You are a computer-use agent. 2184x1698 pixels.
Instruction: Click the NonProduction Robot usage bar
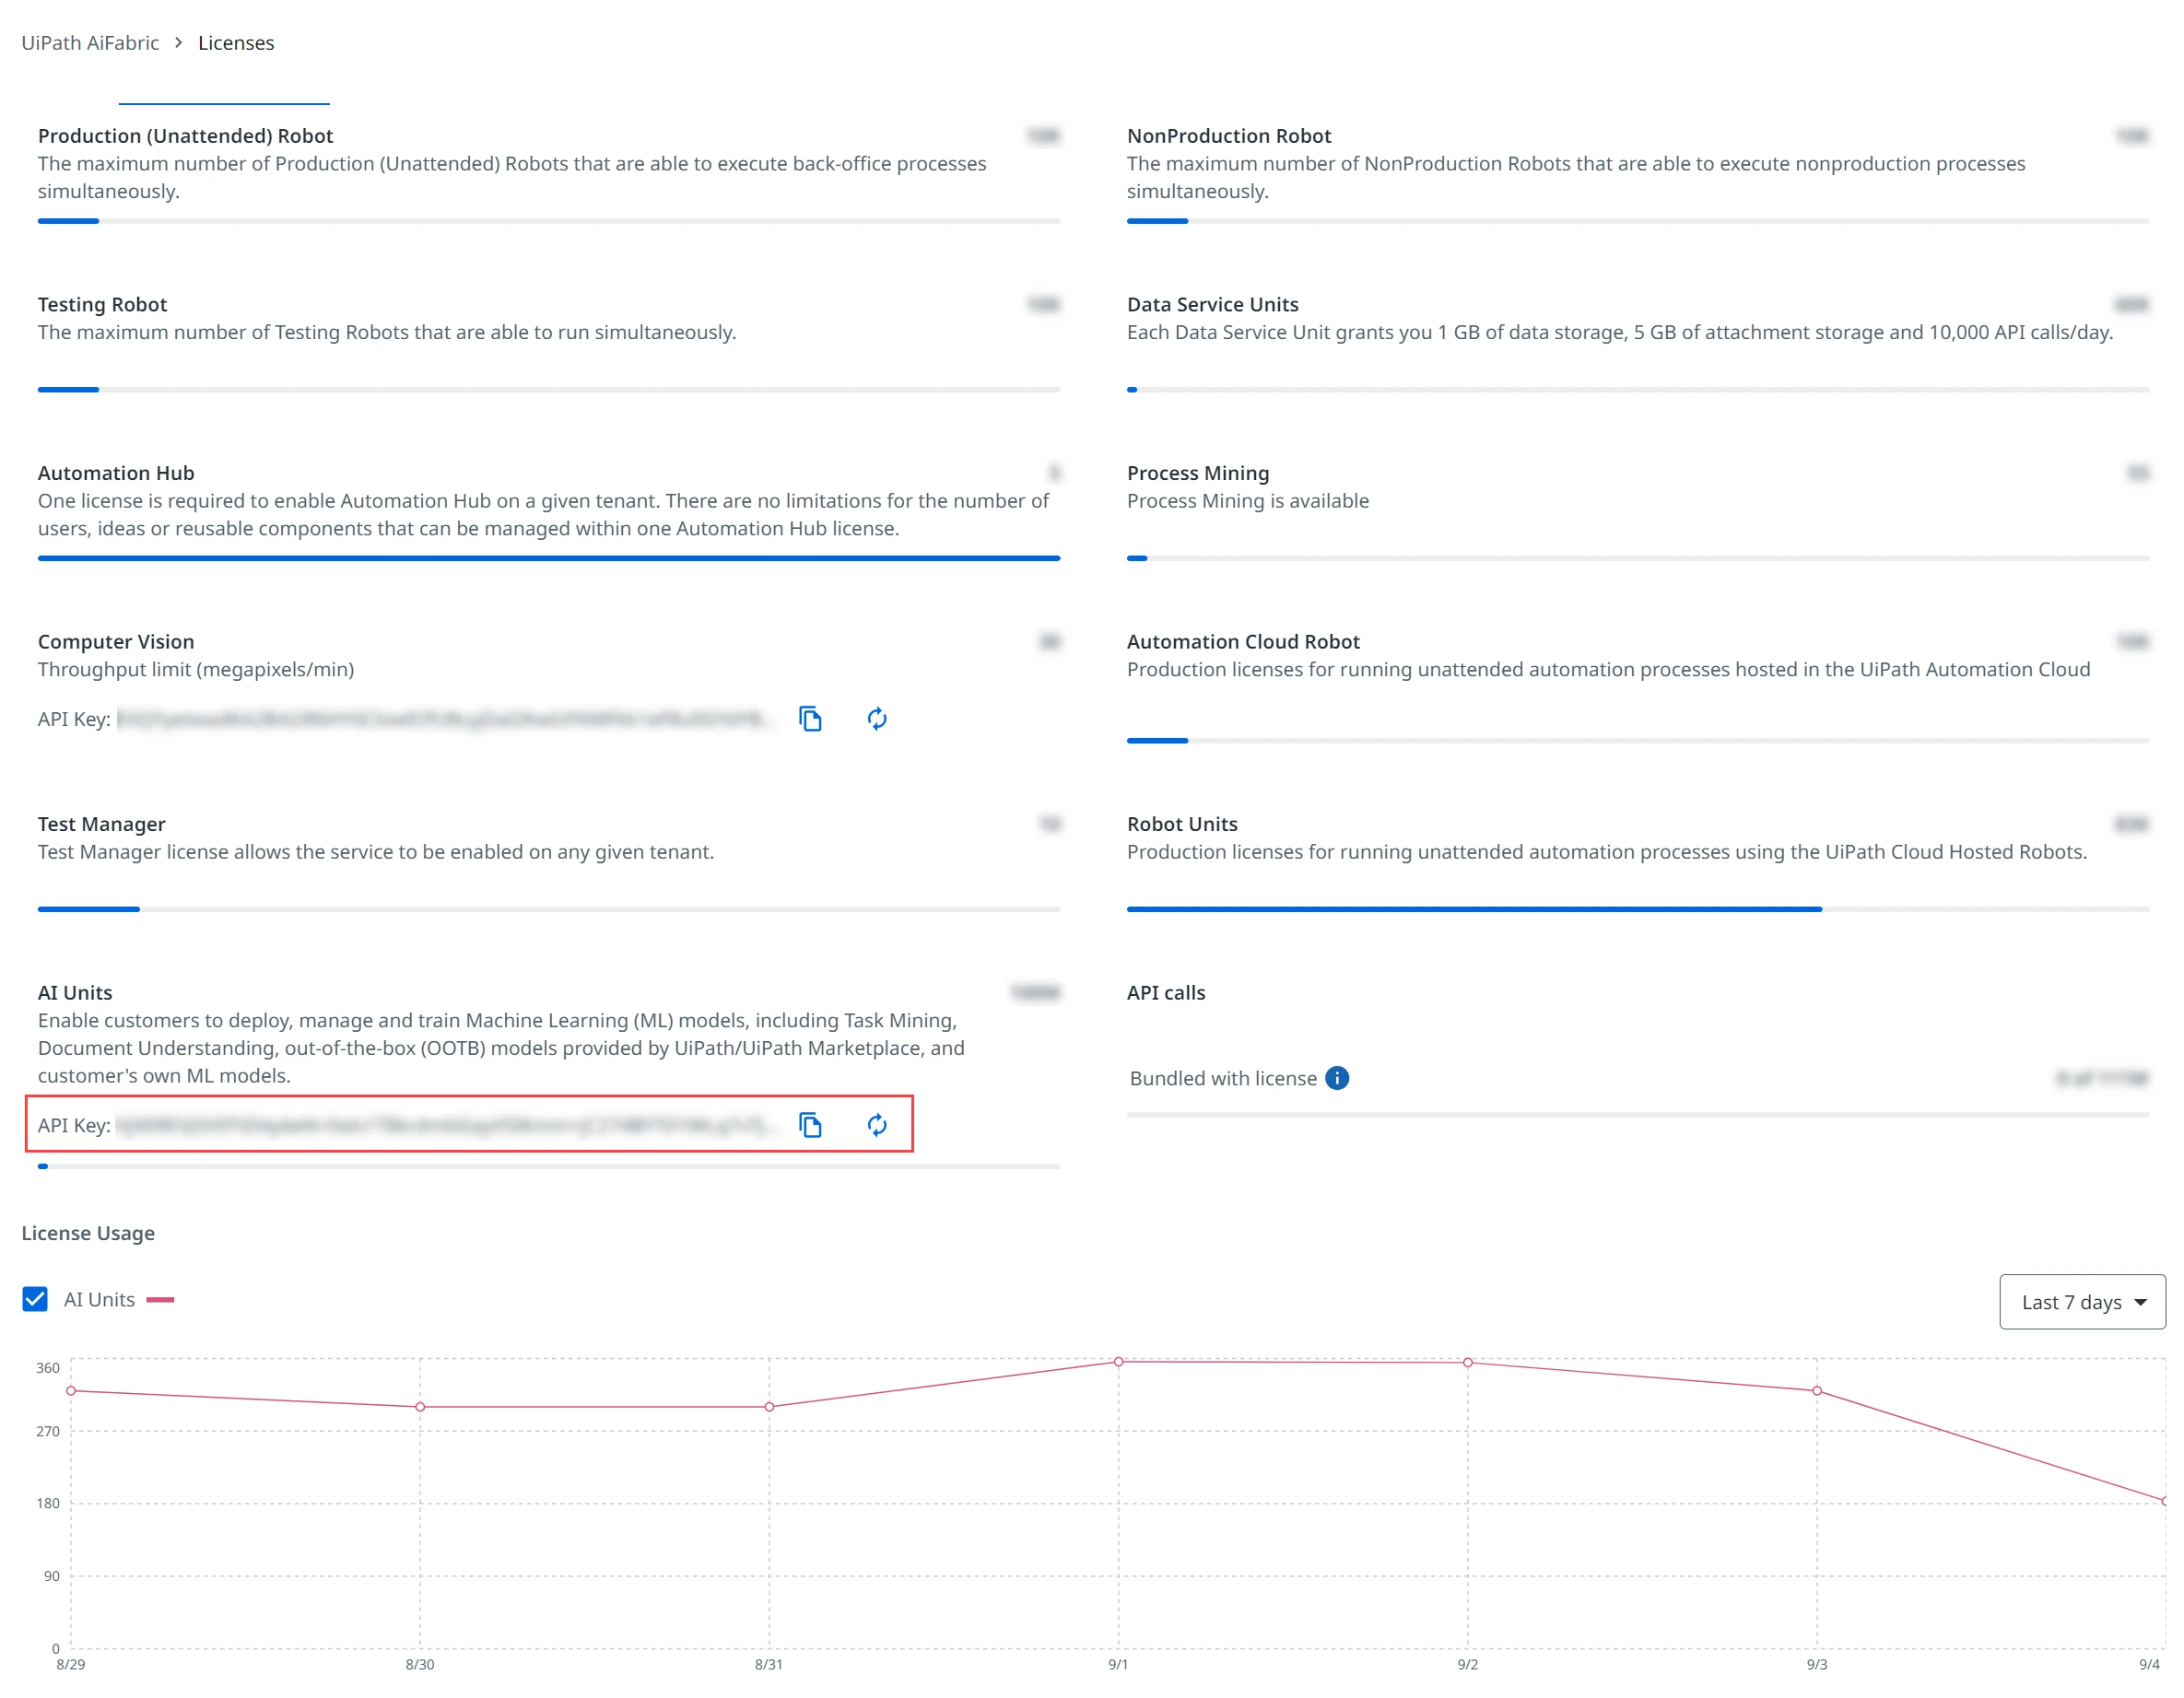coord(1638,221)
